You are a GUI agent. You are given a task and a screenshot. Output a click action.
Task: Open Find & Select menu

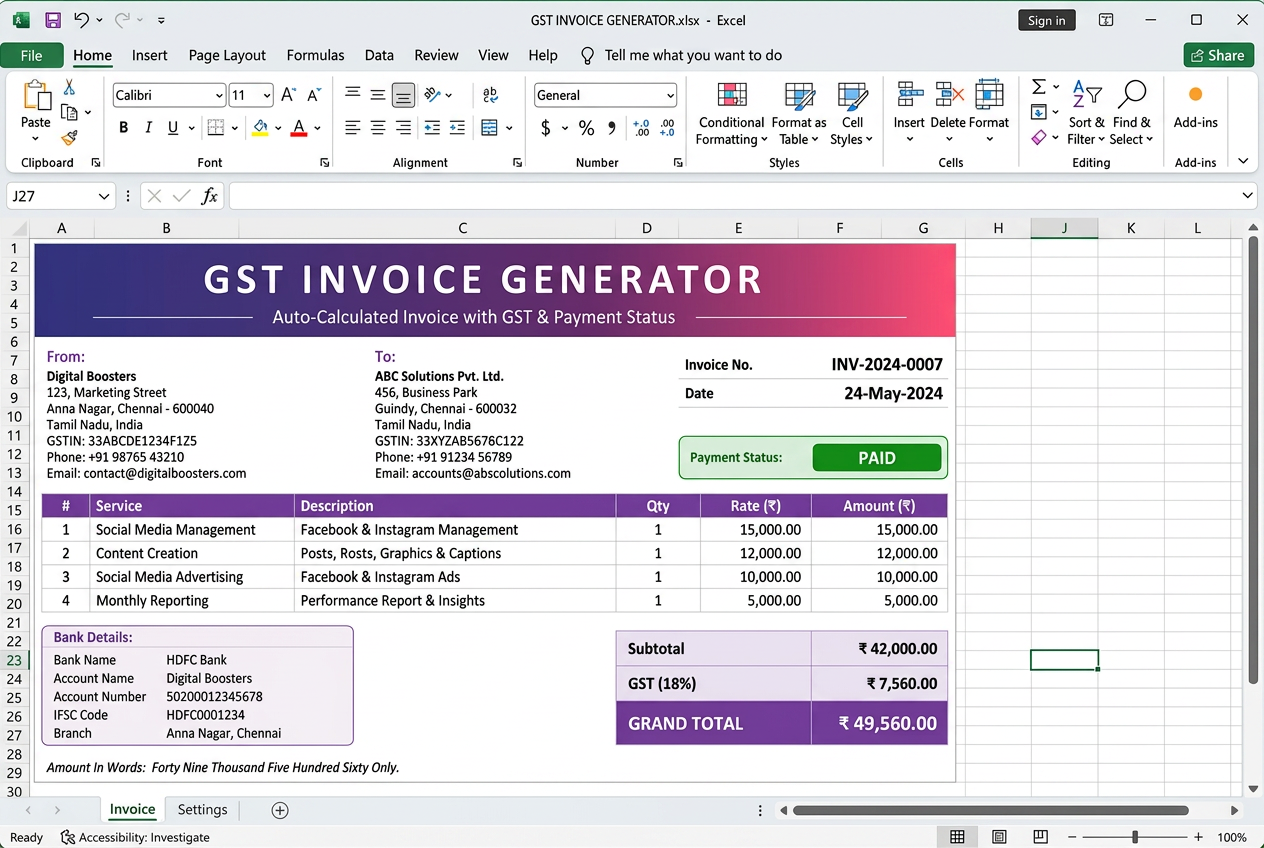pyautogui.click(x=1131, y=114)
